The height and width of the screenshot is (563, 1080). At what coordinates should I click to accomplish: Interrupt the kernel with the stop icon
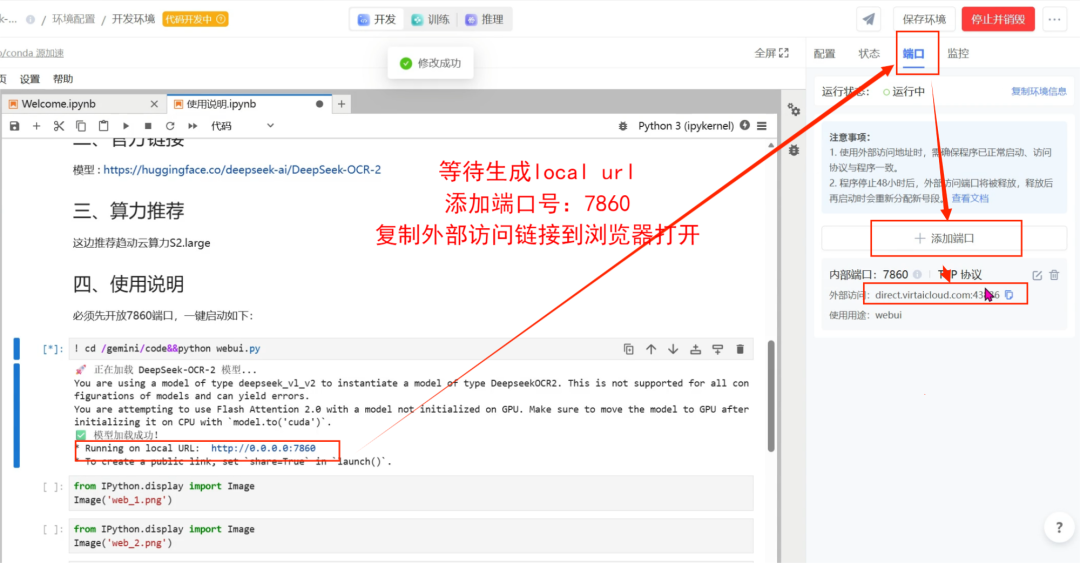(147, 126)
